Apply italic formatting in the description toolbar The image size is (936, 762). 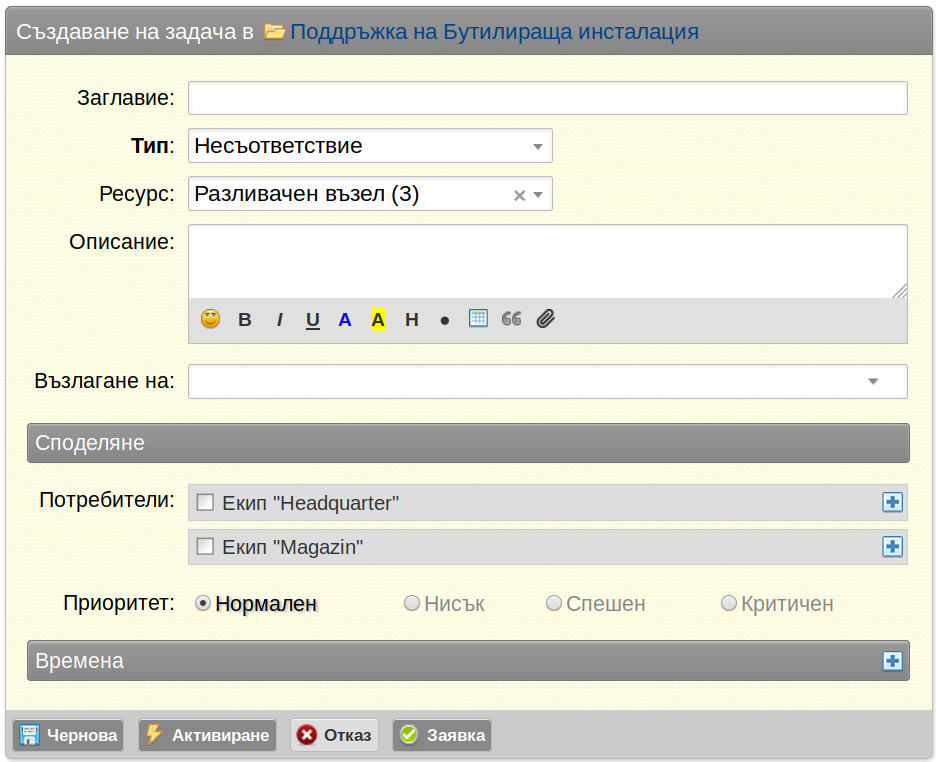[279, 320]
